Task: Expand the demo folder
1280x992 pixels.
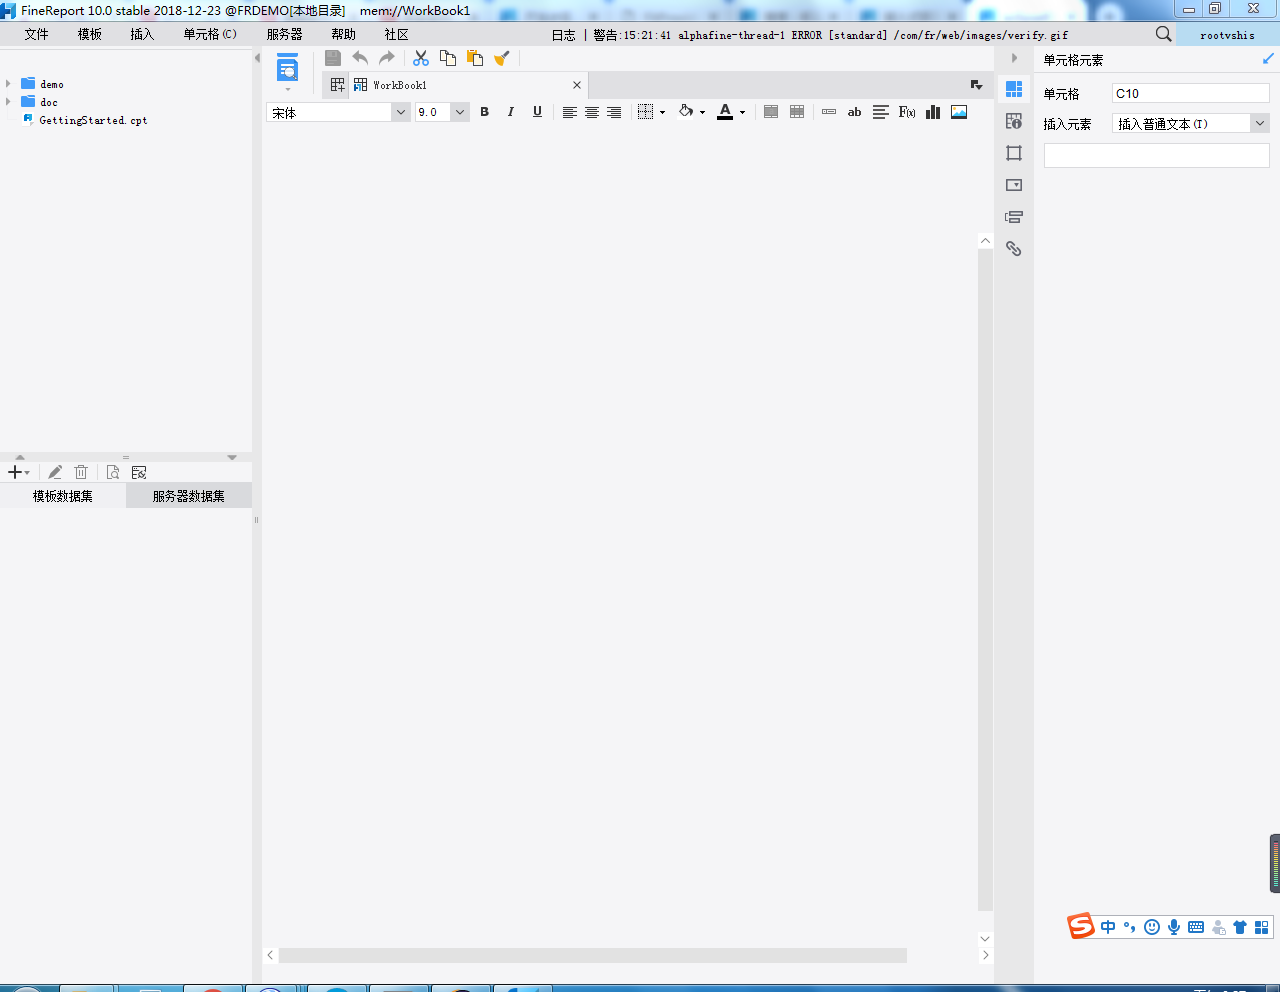Action: (8, 84)
